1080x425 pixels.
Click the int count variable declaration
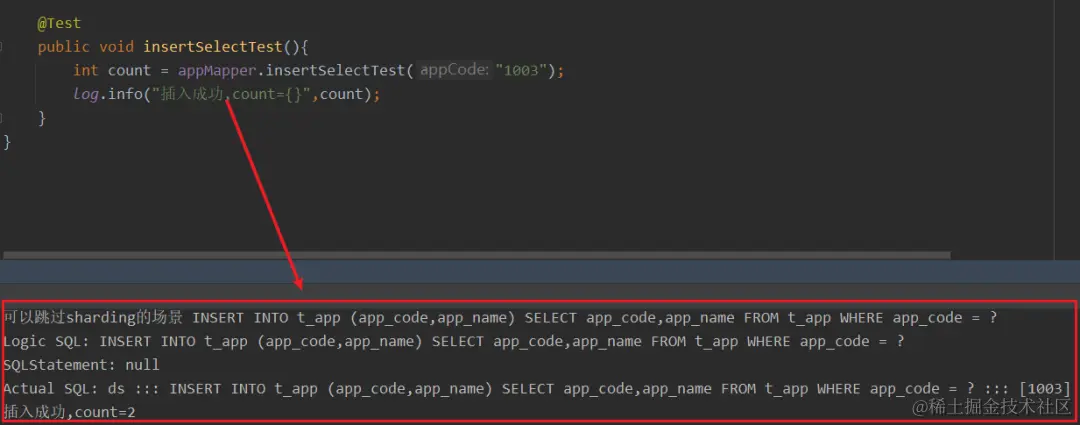coord(112,70)
